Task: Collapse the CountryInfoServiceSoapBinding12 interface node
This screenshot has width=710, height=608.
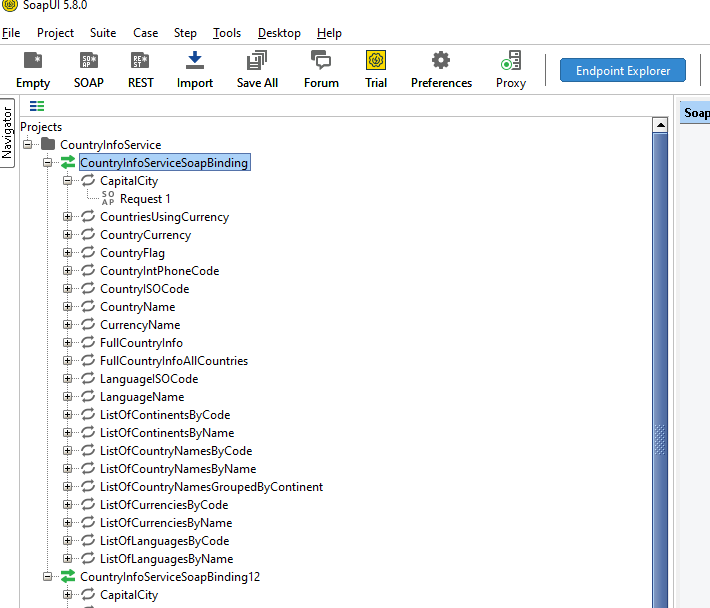Action: [x=48, y=576]
